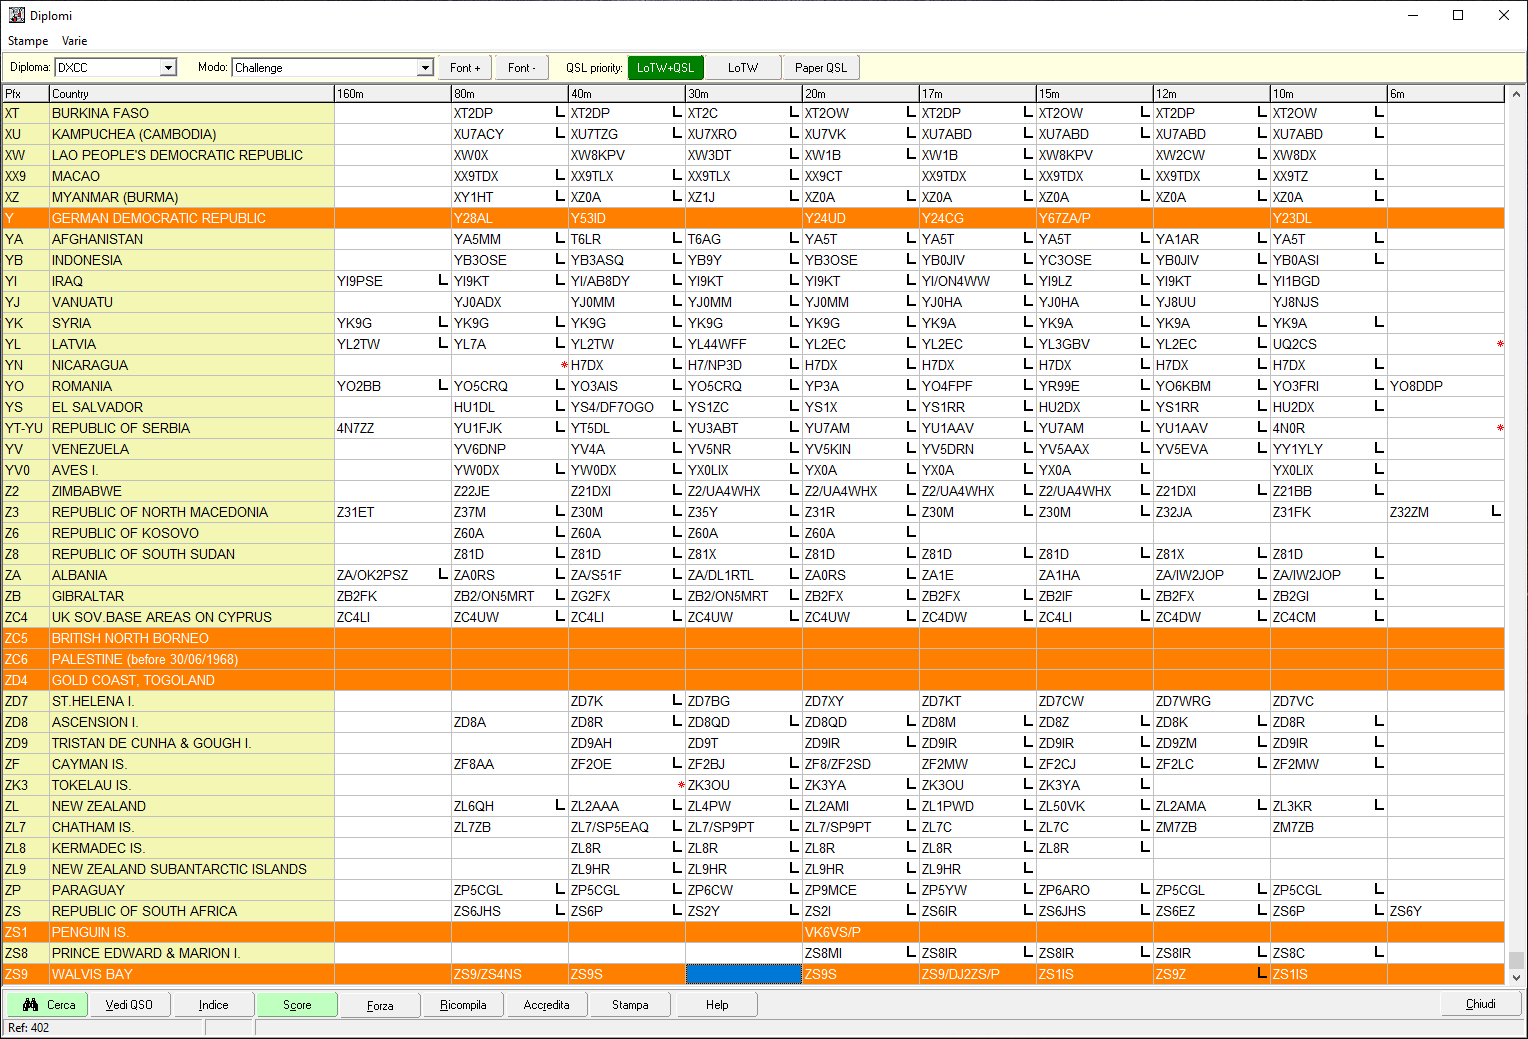Click cell YI9PSE in IRAQ row
The height and width of the screenshot is (1039, 1528).
(x=393, y=281)
